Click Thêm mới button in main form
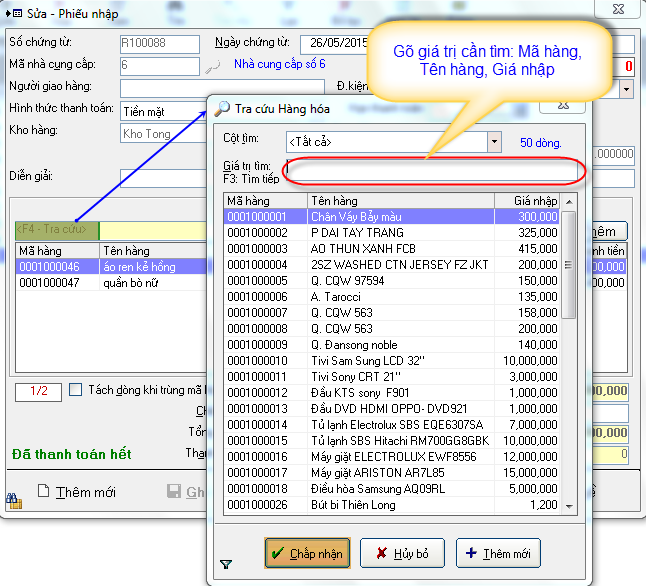The height and width of the screenshot is (586, 646). [x=76, y=492]
